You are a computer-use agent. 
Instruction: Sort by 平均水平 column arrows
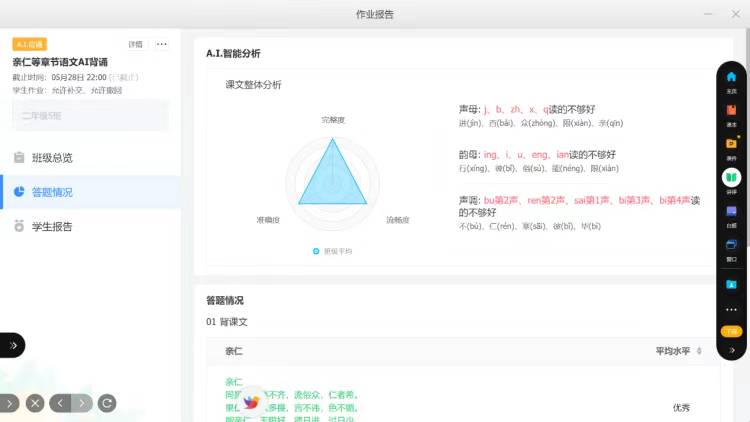[x=698, y=352]
